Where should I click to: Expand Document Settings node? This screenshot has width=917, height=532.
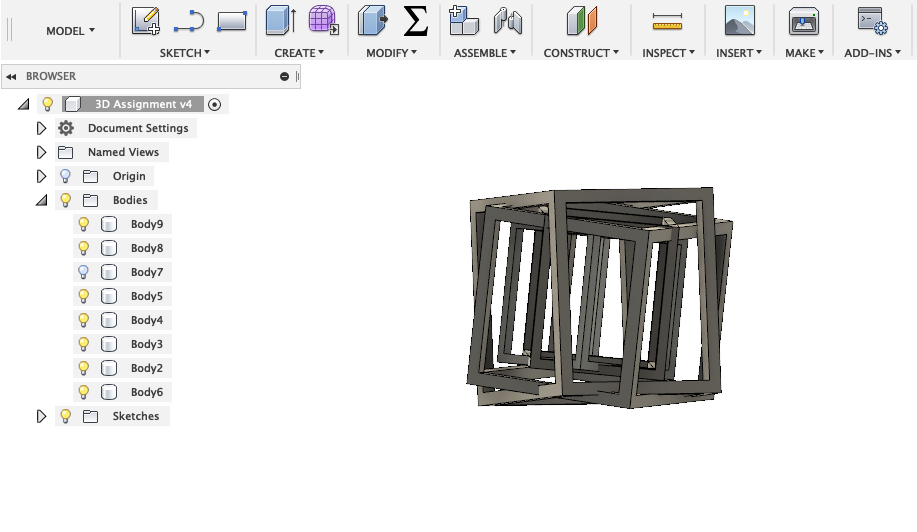tap(41, 128)
